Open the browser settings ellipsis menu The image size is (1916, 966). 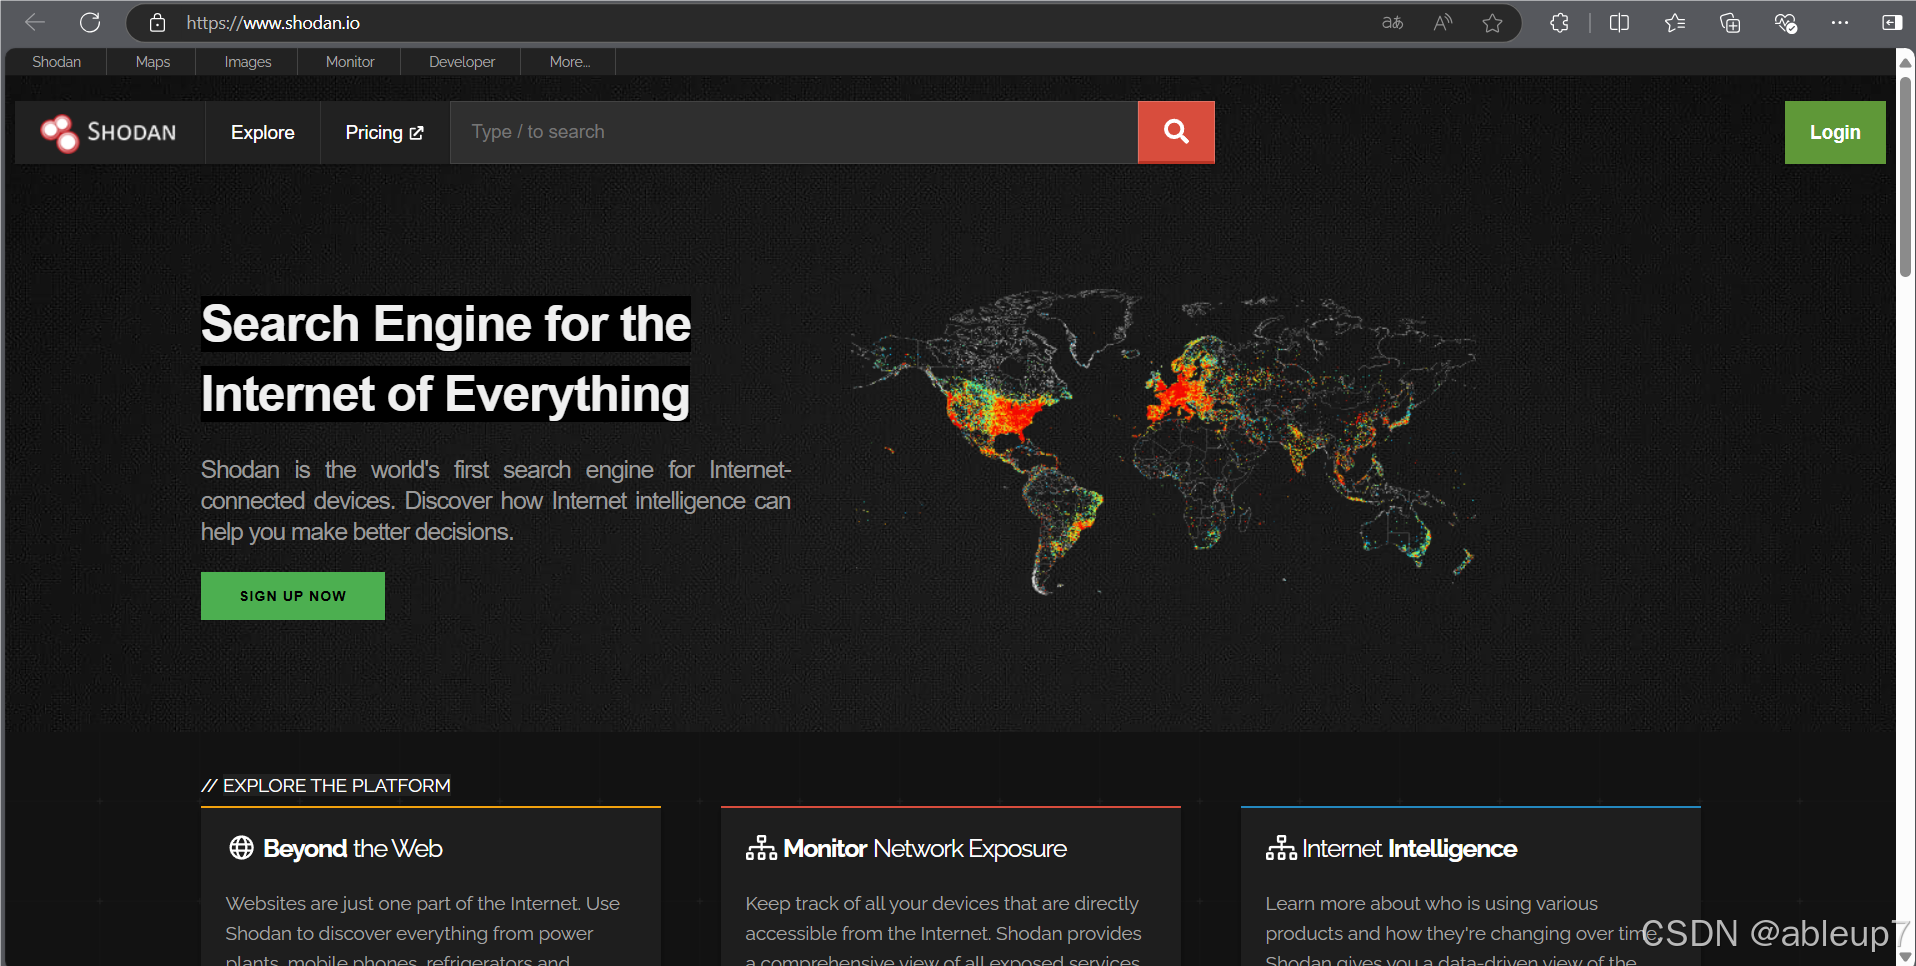tap(1840, 22)
